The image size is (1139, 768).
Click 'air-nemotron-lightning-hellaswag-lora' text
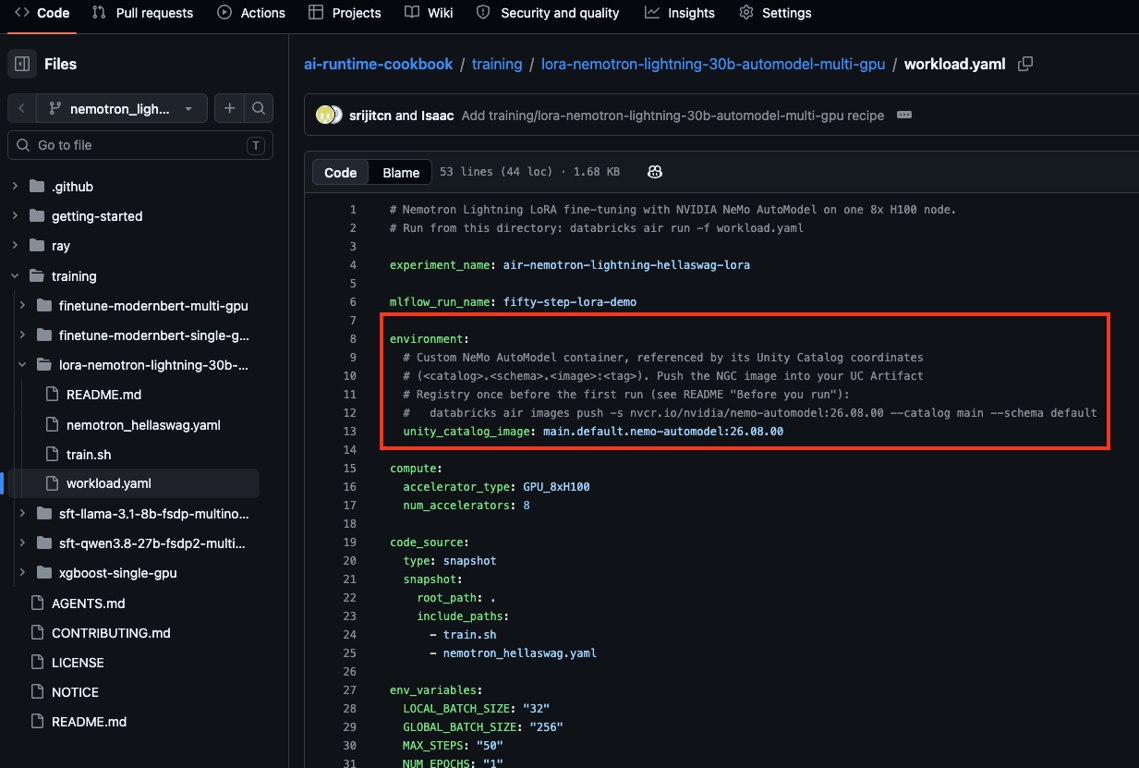coord(626,265)
